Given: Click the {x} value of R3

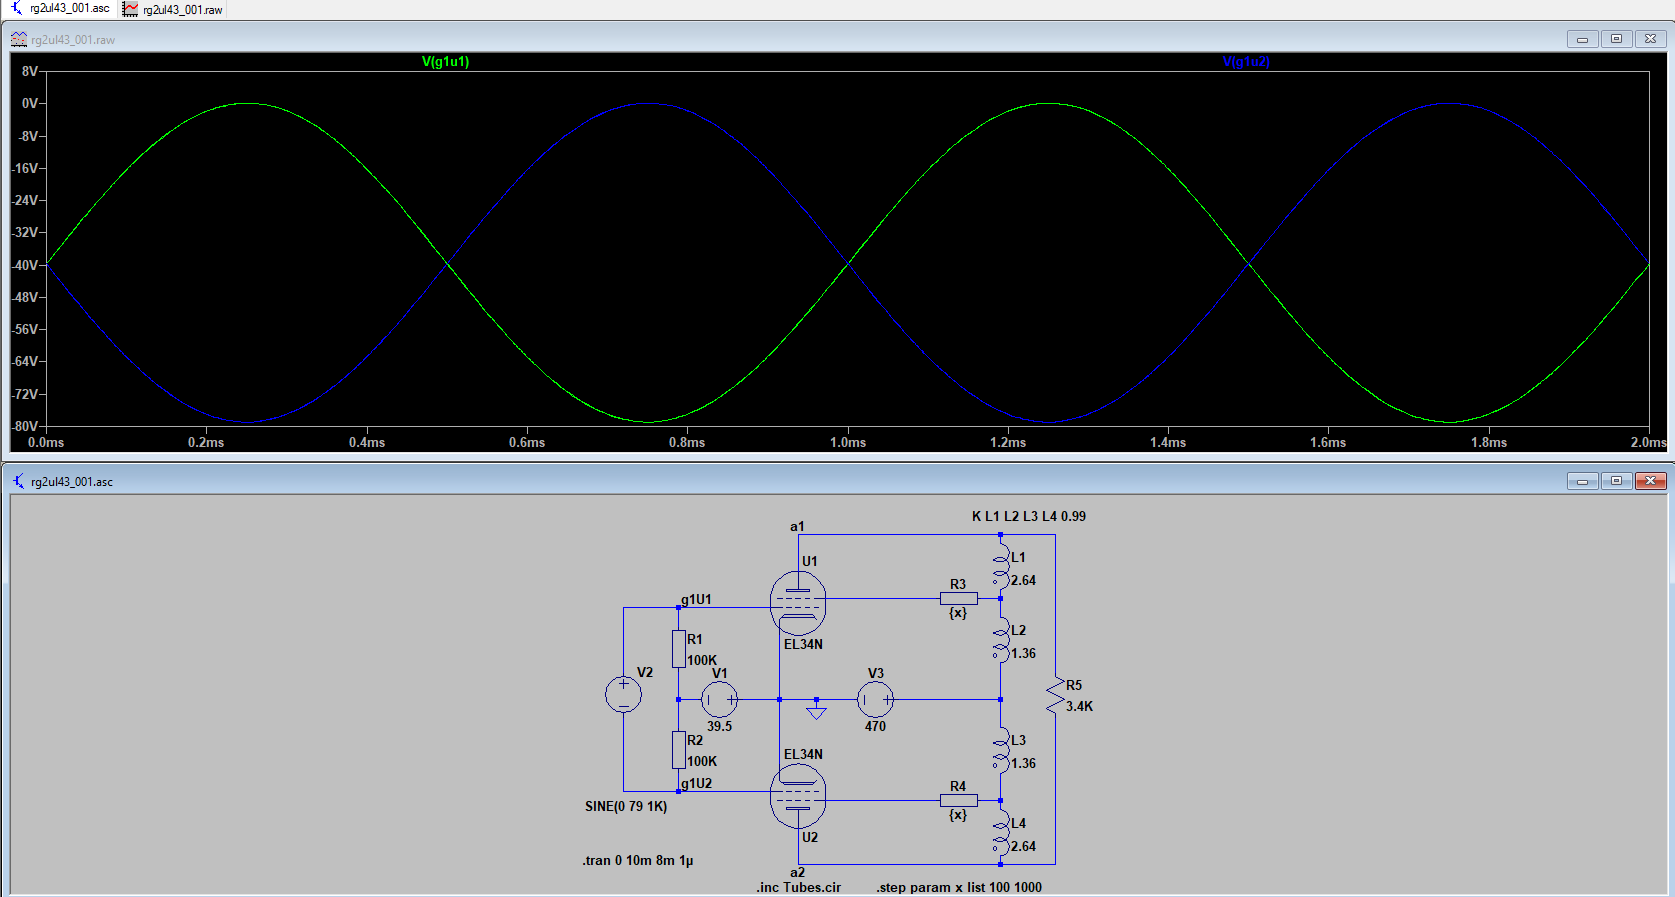Looking at the screenshot, I should tap(958, 614).
